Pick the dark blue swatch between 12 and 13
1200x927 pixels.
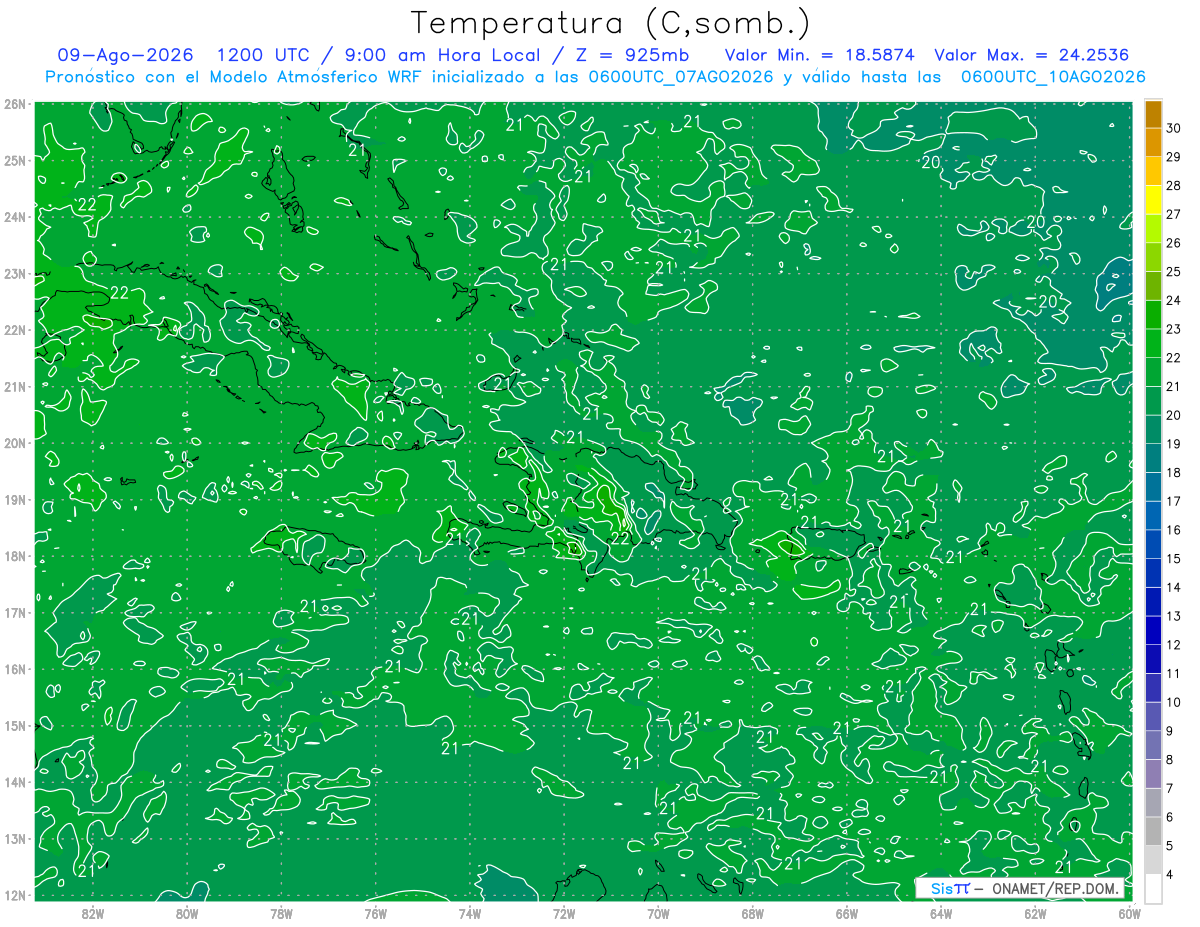pyautogui.click(x=1153, y=631)
